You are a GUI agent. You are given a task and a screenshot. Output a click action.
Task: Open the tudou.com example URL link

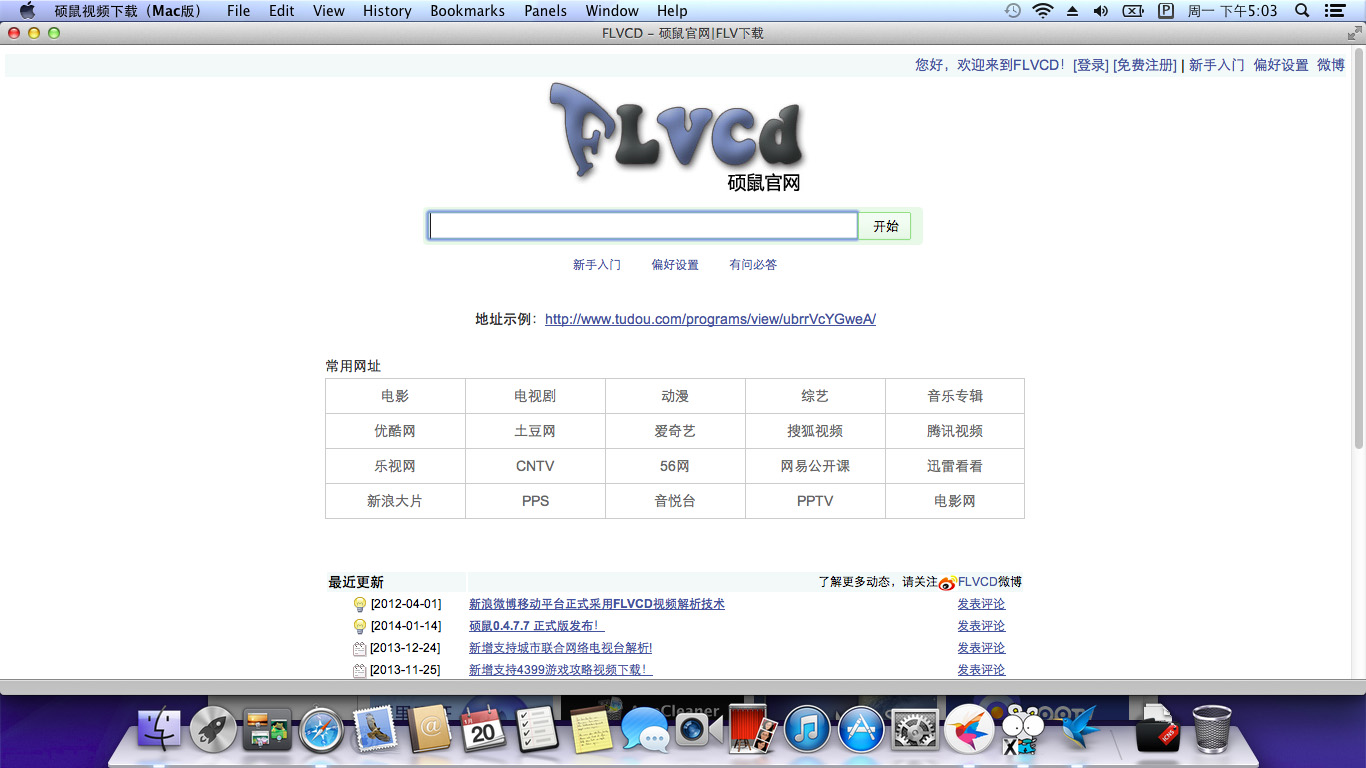tap(710, 320)
